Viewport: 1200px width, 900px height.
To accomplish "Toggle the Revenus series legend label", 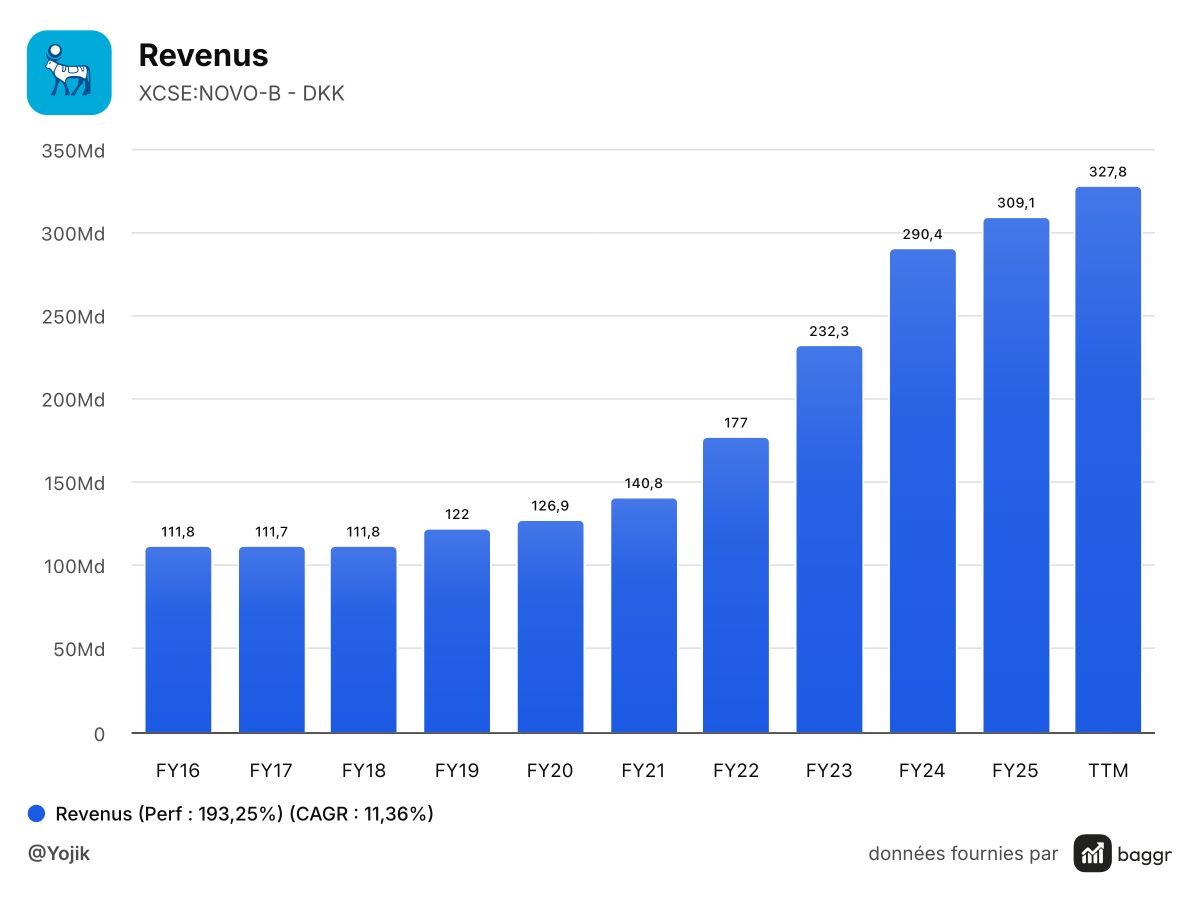I will click(x=244, y=814).
